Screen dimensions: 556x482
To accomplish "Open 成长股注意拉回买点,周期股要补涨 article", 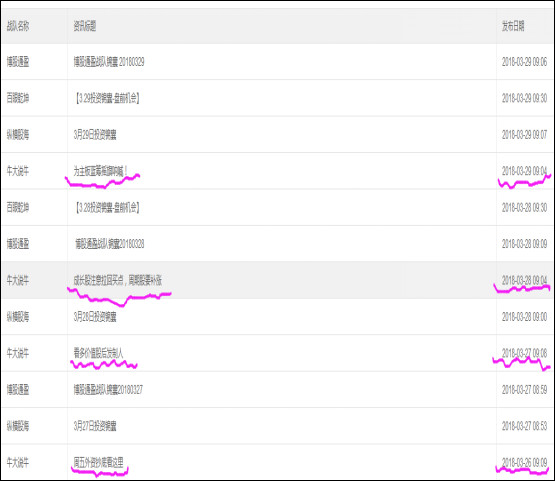I will 118,281.
